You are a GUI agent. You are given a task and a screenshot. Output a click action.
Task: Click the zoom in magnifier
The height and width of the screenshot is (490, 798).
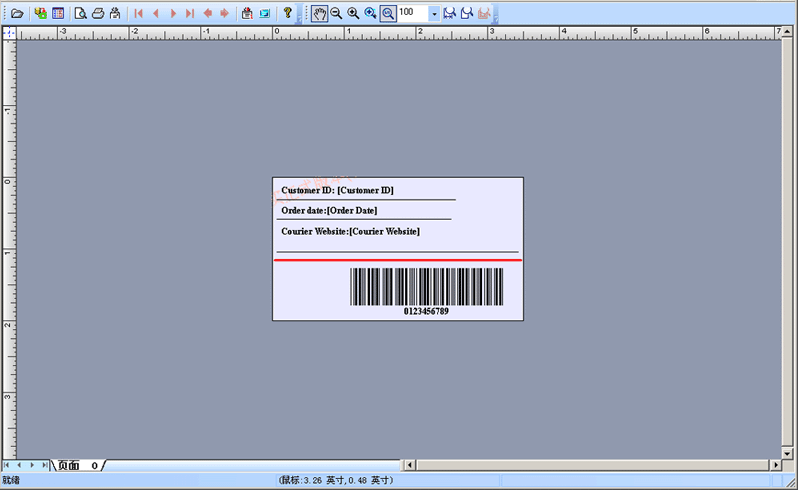click(353, 13)
